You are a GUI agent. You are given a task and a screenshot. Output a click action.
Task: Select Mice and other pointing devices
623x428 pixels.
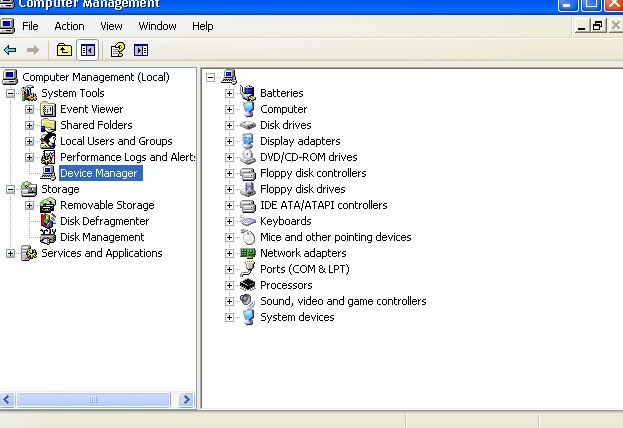pos(336,237)
